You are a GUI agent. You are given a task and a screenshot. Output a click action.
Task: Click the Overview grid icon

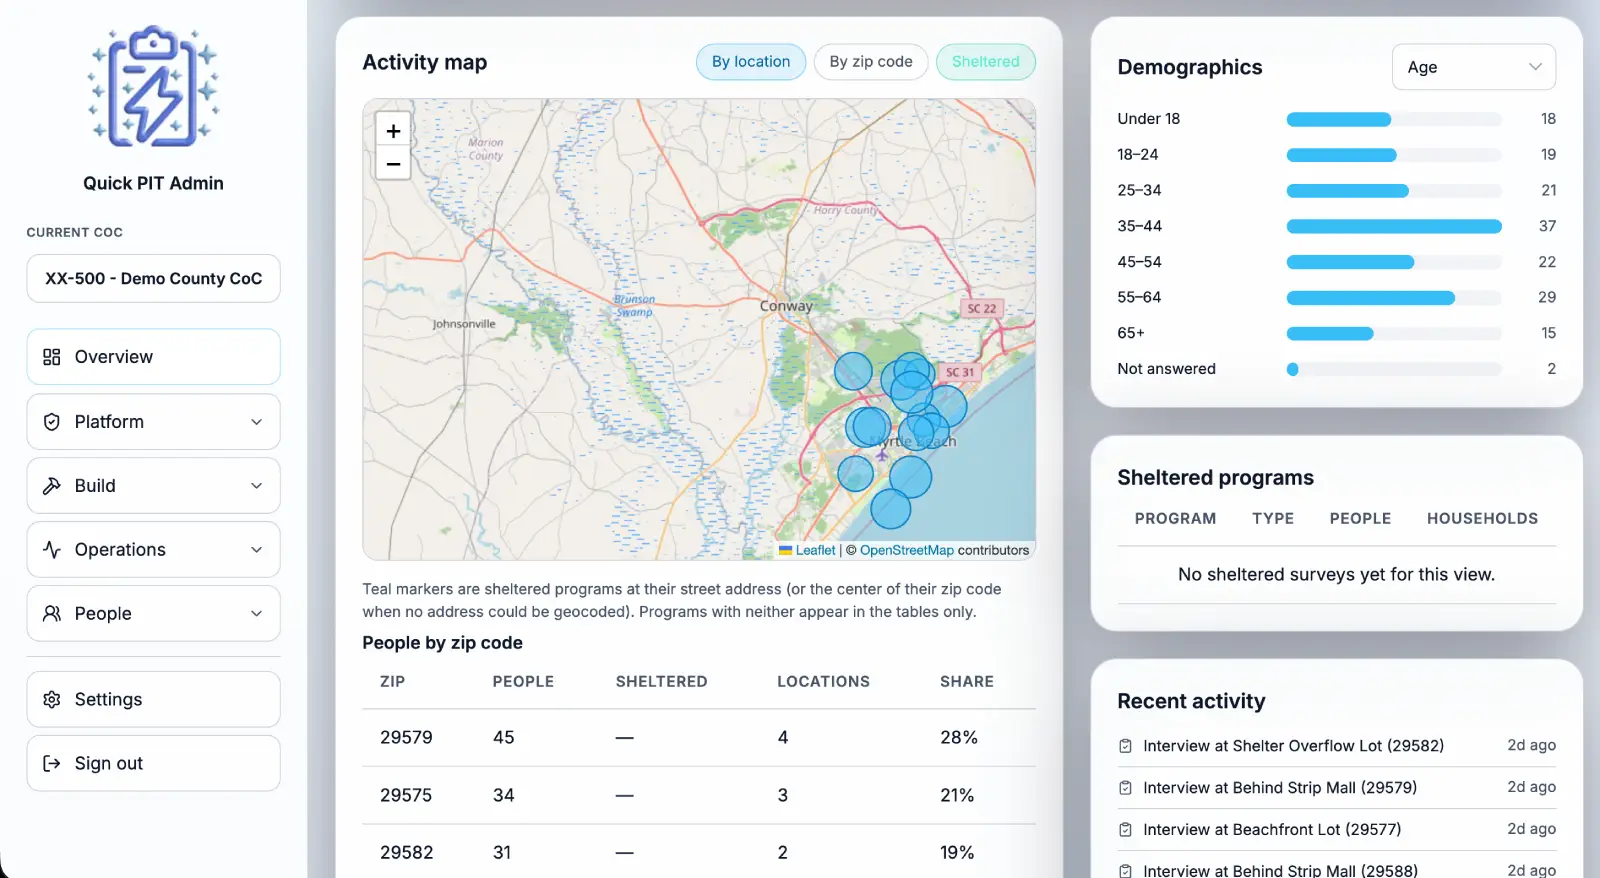pos(52,357)
